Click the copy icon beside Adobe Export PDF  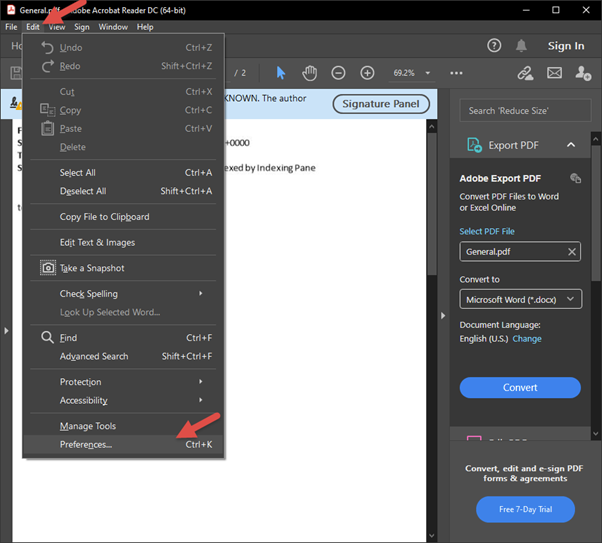tap(575, 178)
